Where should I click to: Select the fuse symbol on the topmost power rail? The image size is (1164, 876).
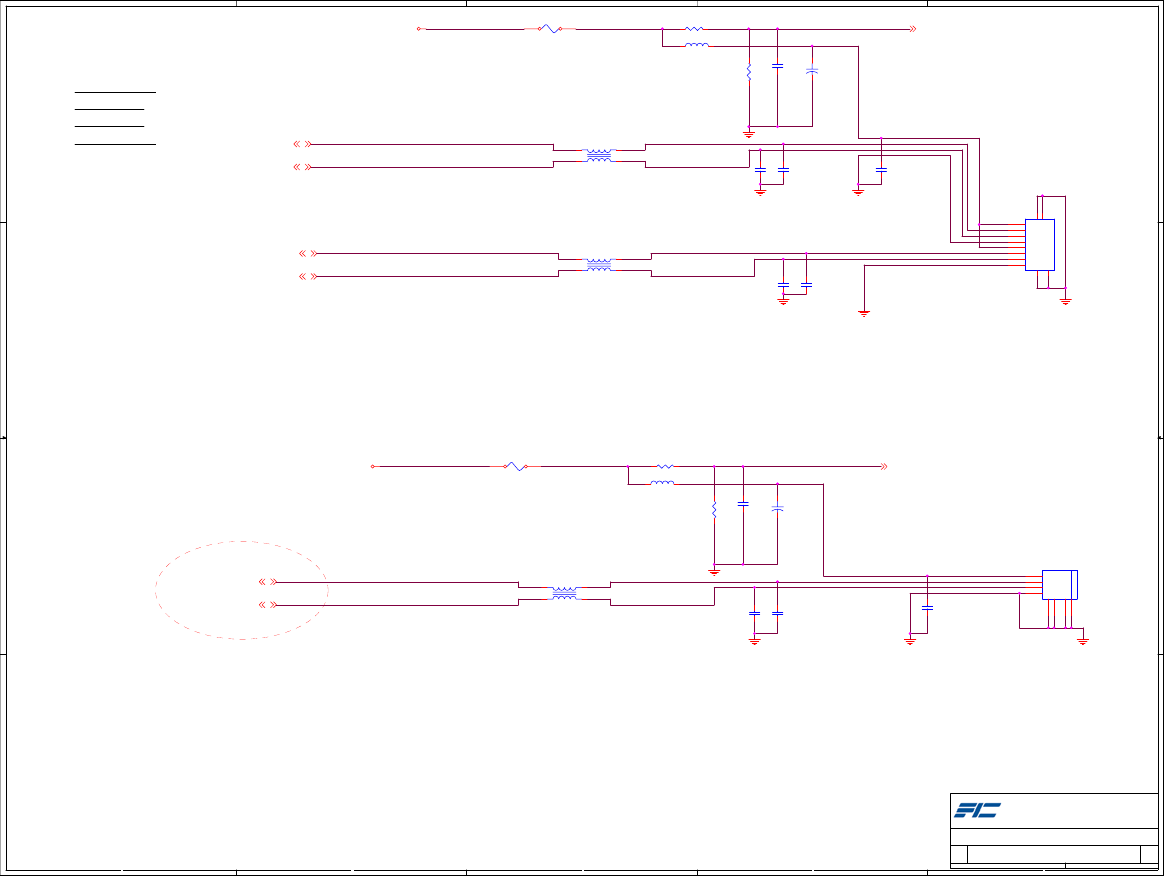click(550, 29)
